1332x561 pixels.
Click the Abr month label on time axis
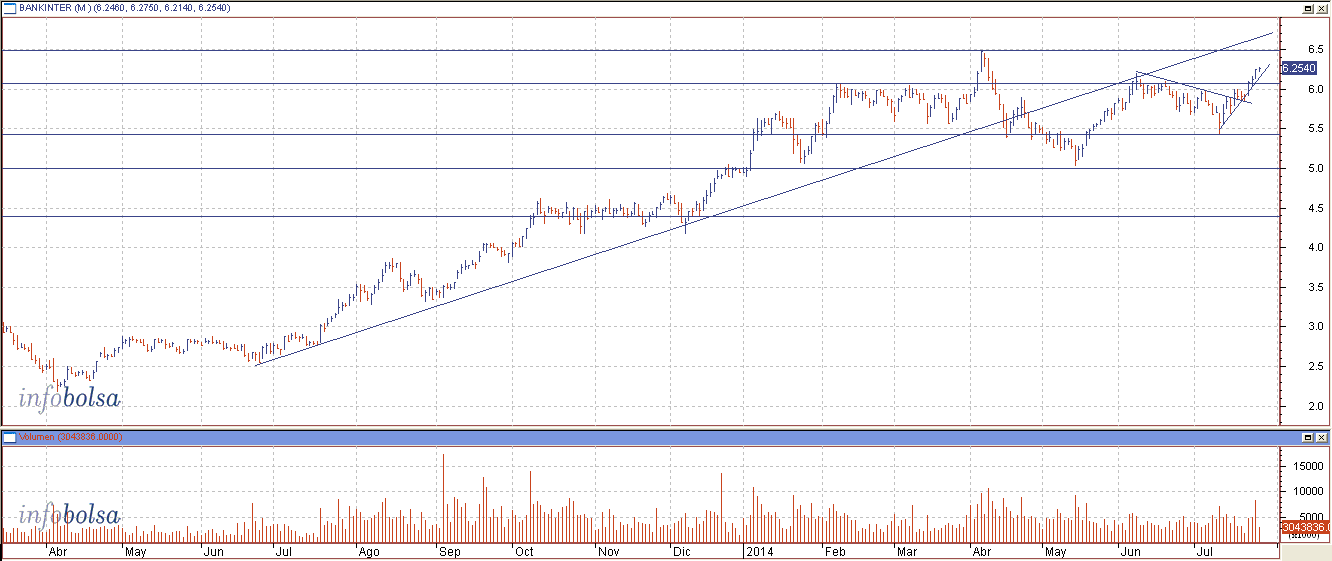coord(58,551)
